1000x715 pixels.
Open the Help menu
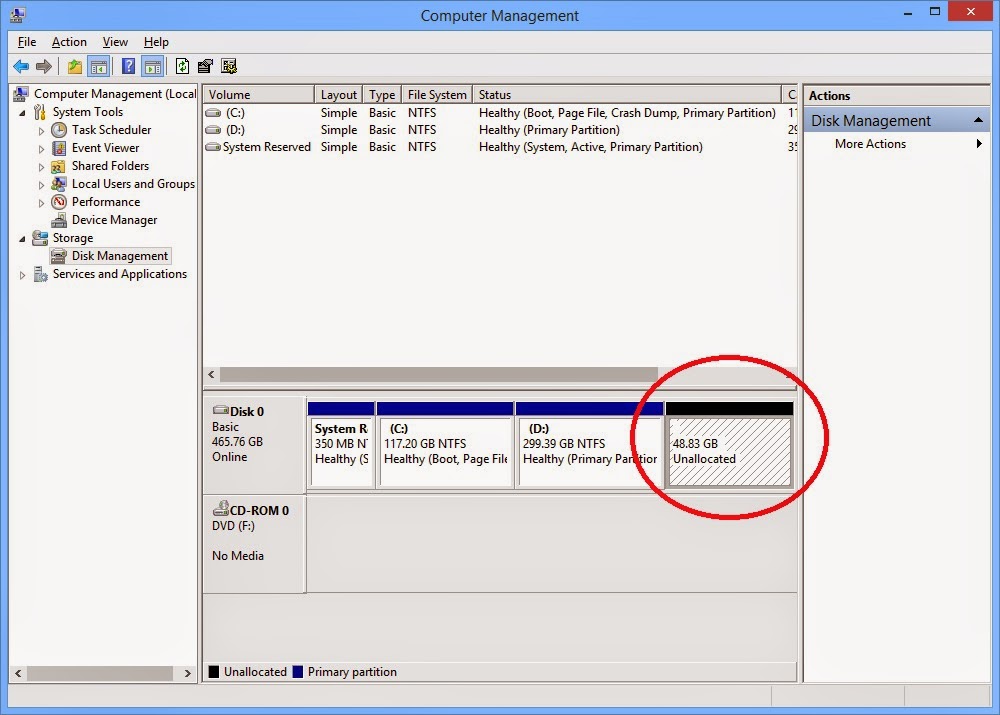tap(156, 42)
